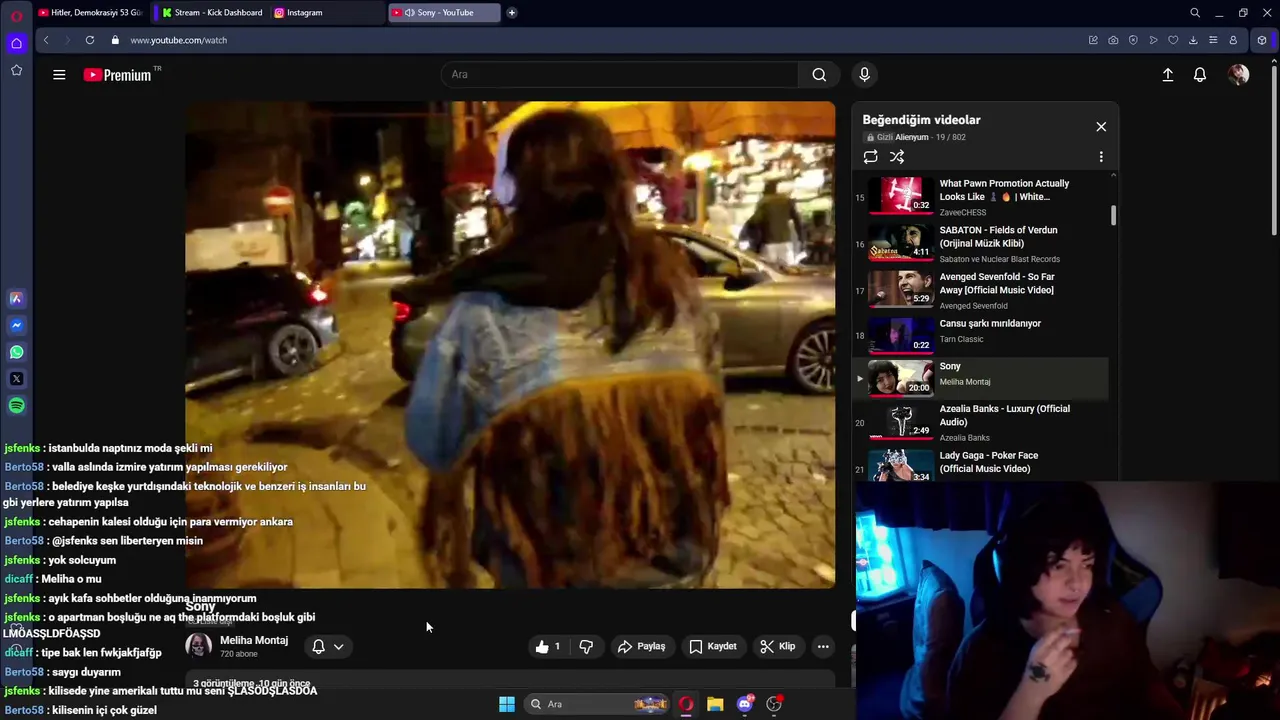Open File Explorer from the taskbar
This screenshot has width=1280, height=720.
(x=715, y=704)
